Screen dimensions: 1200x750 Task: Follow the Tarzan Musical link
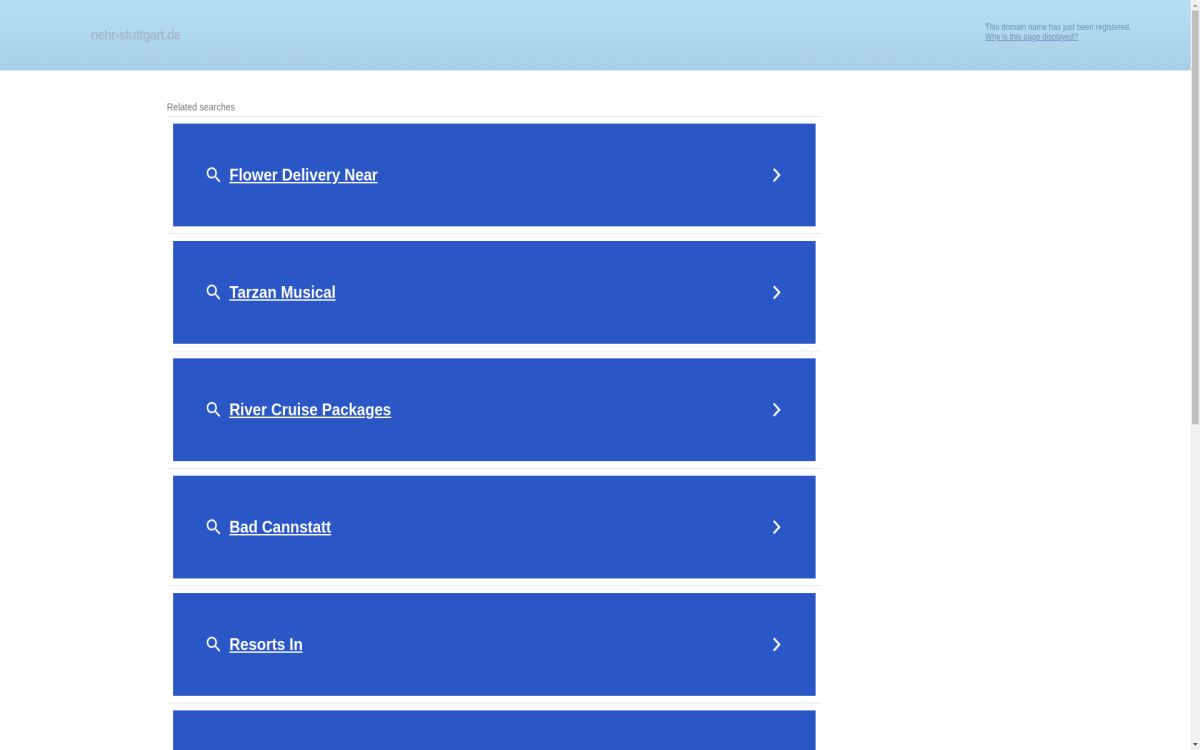(x=282, y=292)
